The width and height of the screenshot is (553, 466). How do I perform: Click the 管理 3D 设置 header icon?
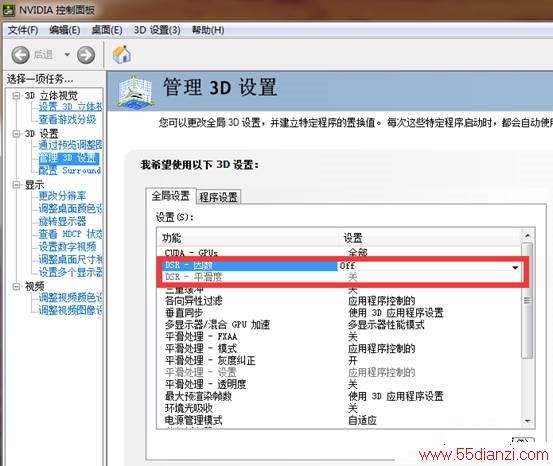point(135,91)
